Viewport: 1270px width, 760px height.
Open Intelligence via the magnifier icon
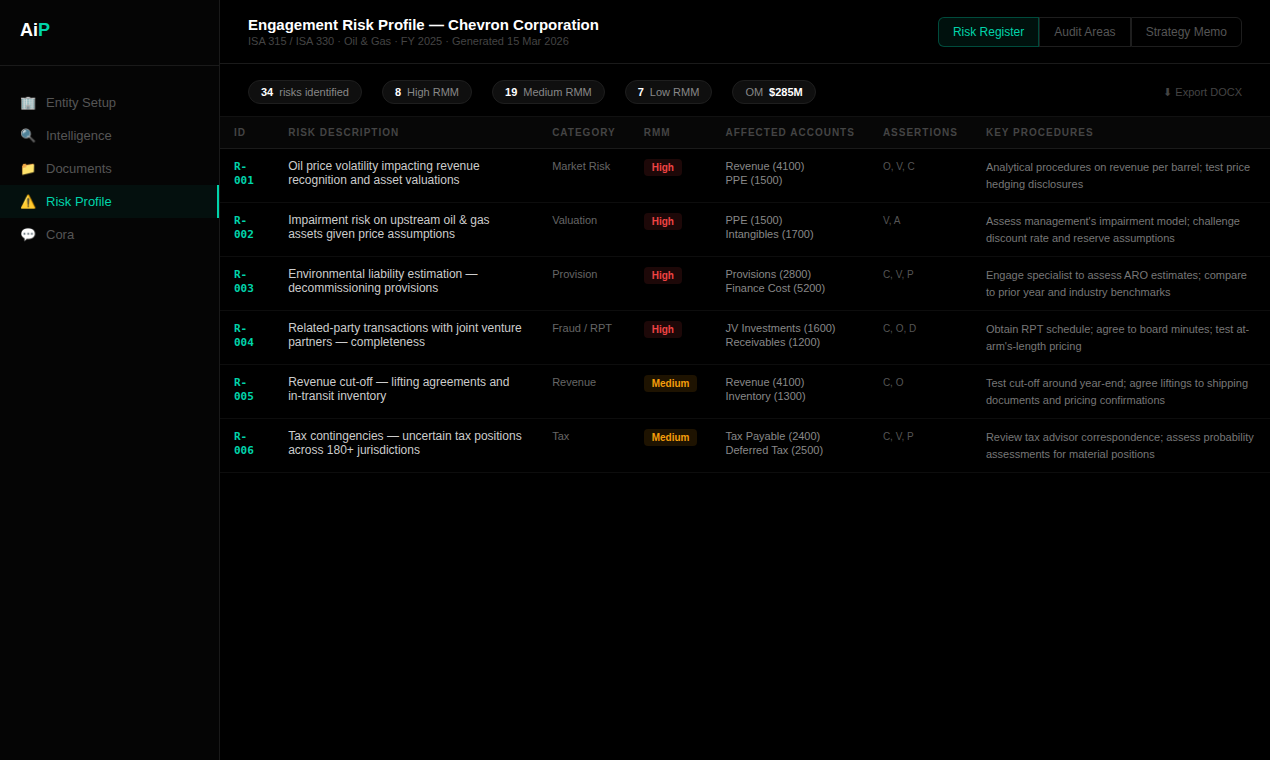[x=28, y=135]
